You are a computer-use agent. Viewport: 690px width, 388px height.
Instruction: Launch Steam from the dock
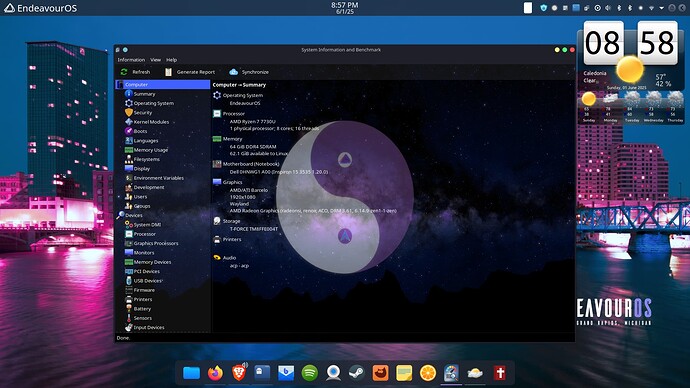pyautogui.click(x=356, y=373)
